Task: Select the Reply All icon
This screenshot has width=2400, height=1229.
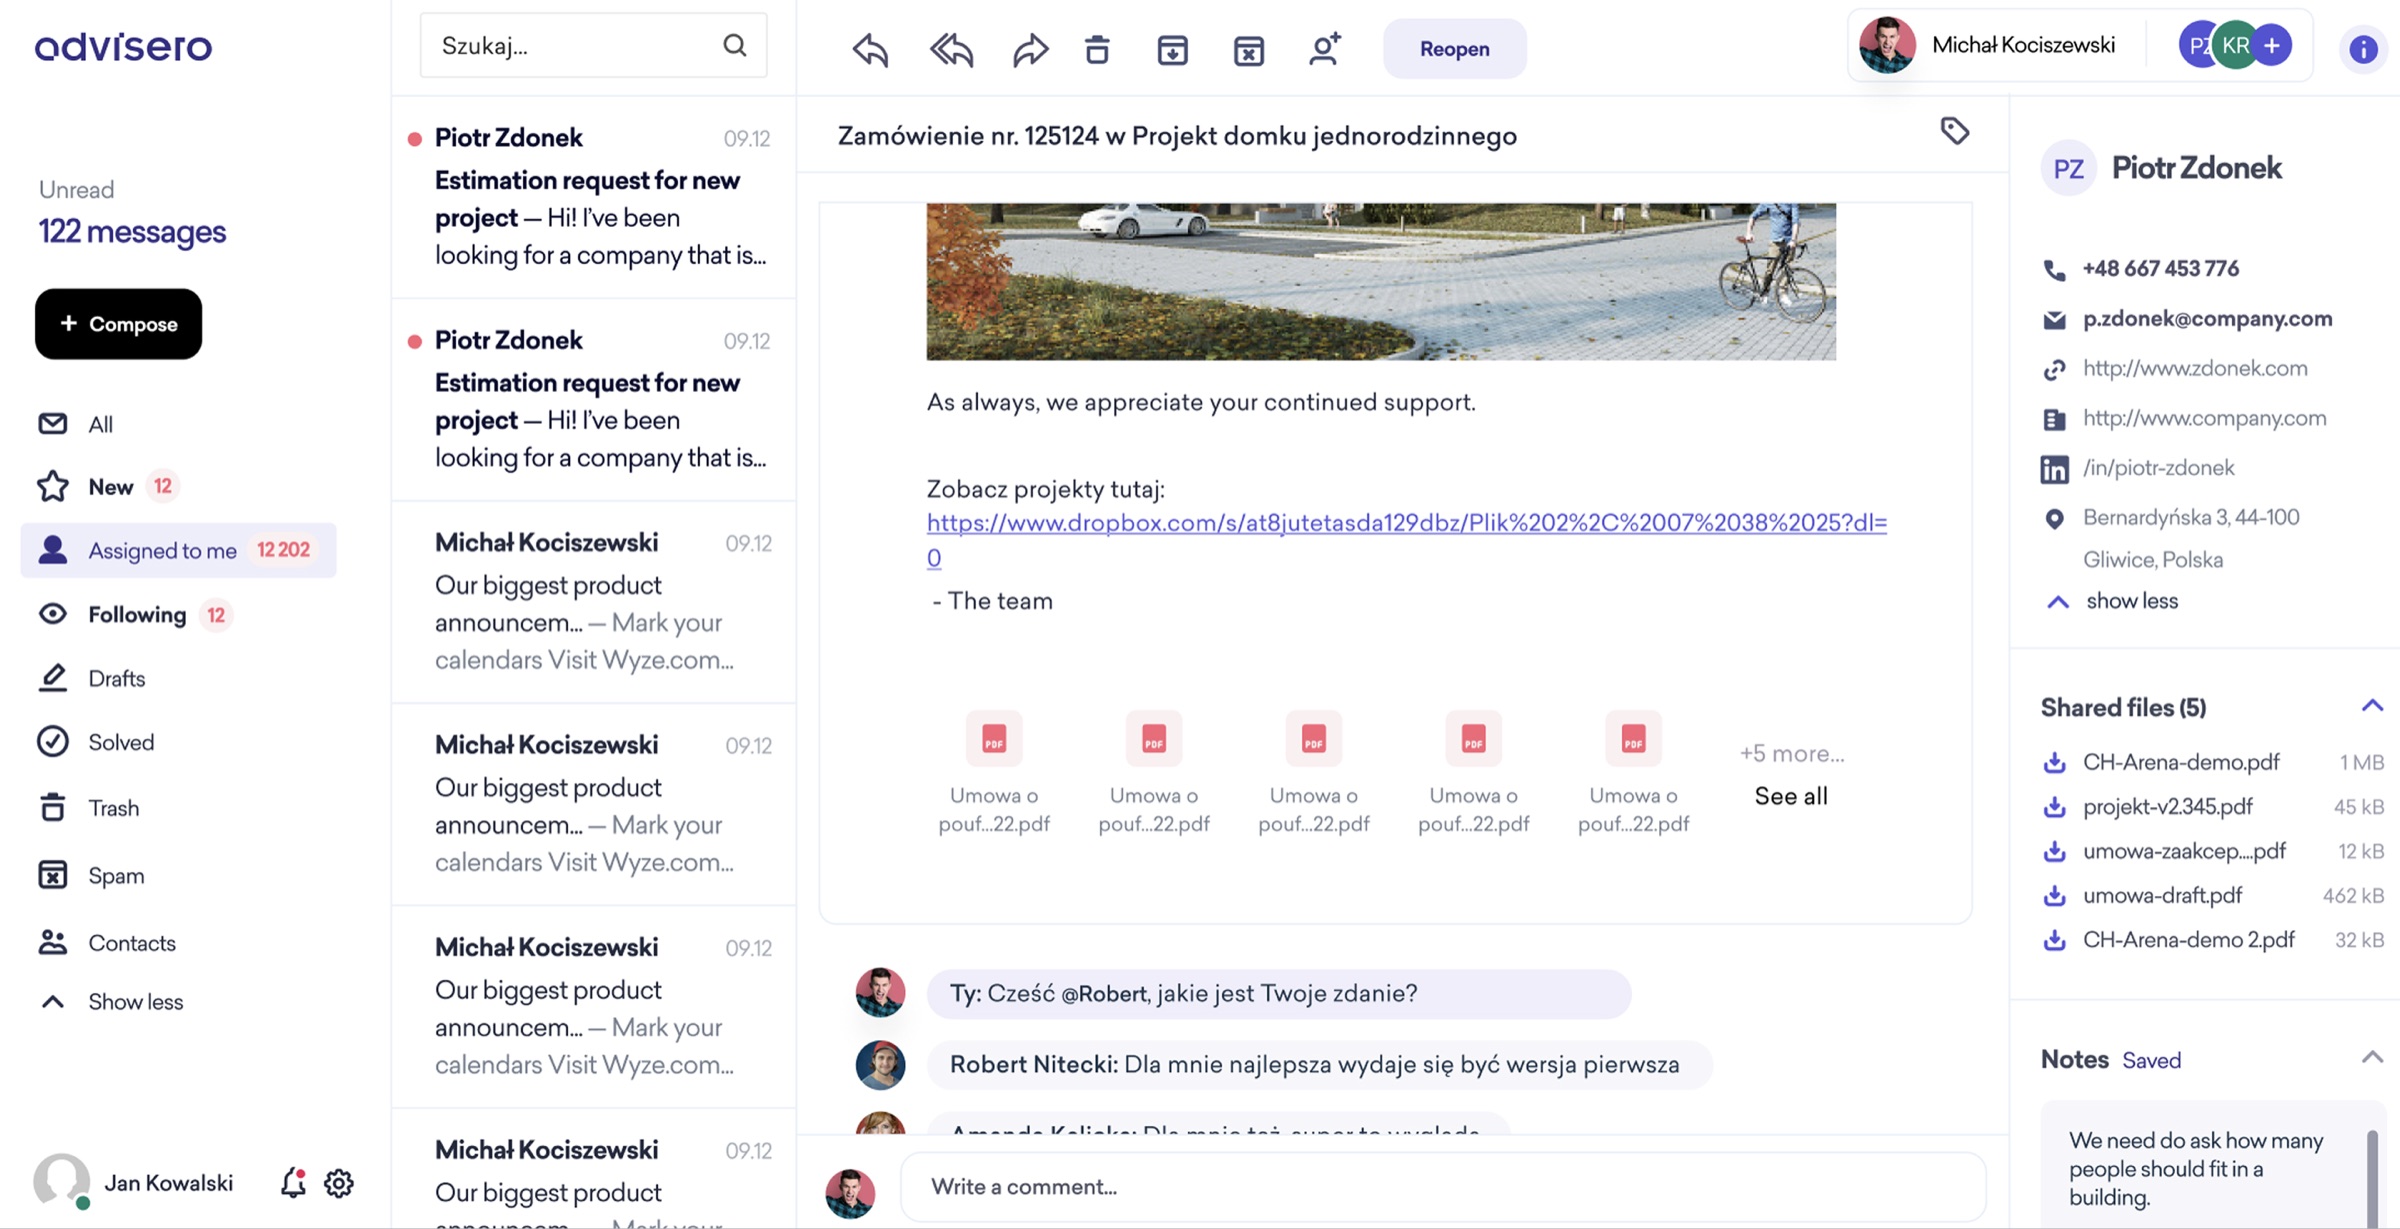Action: [948, 48]
